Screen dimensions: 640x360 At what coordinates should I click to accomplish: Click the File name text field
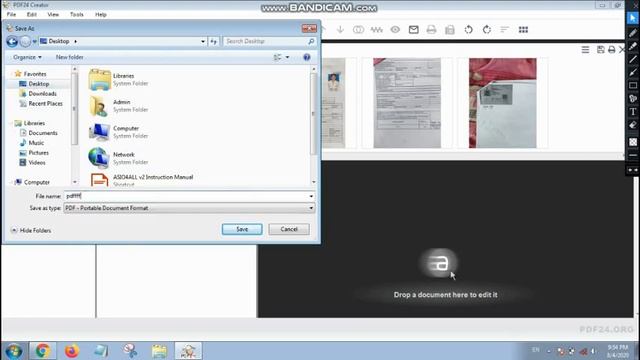click(186, 196)
